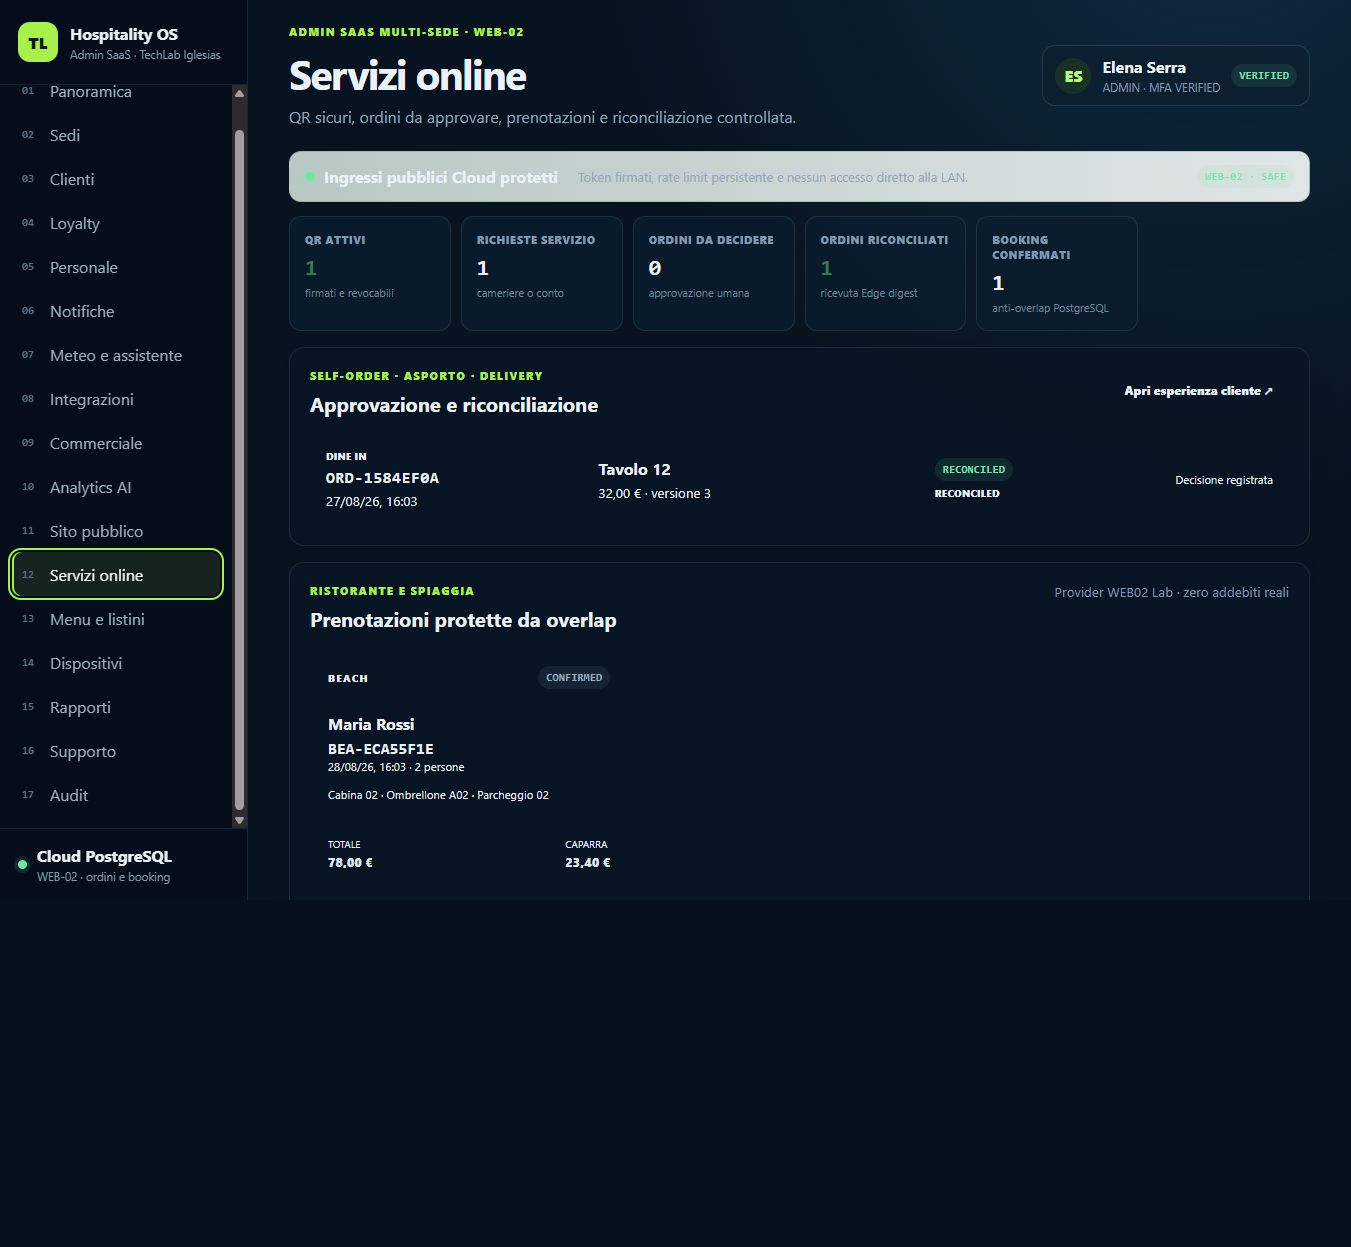Go to Supporto
This screenshot has height=1247, width=1351.
(117, 751)
